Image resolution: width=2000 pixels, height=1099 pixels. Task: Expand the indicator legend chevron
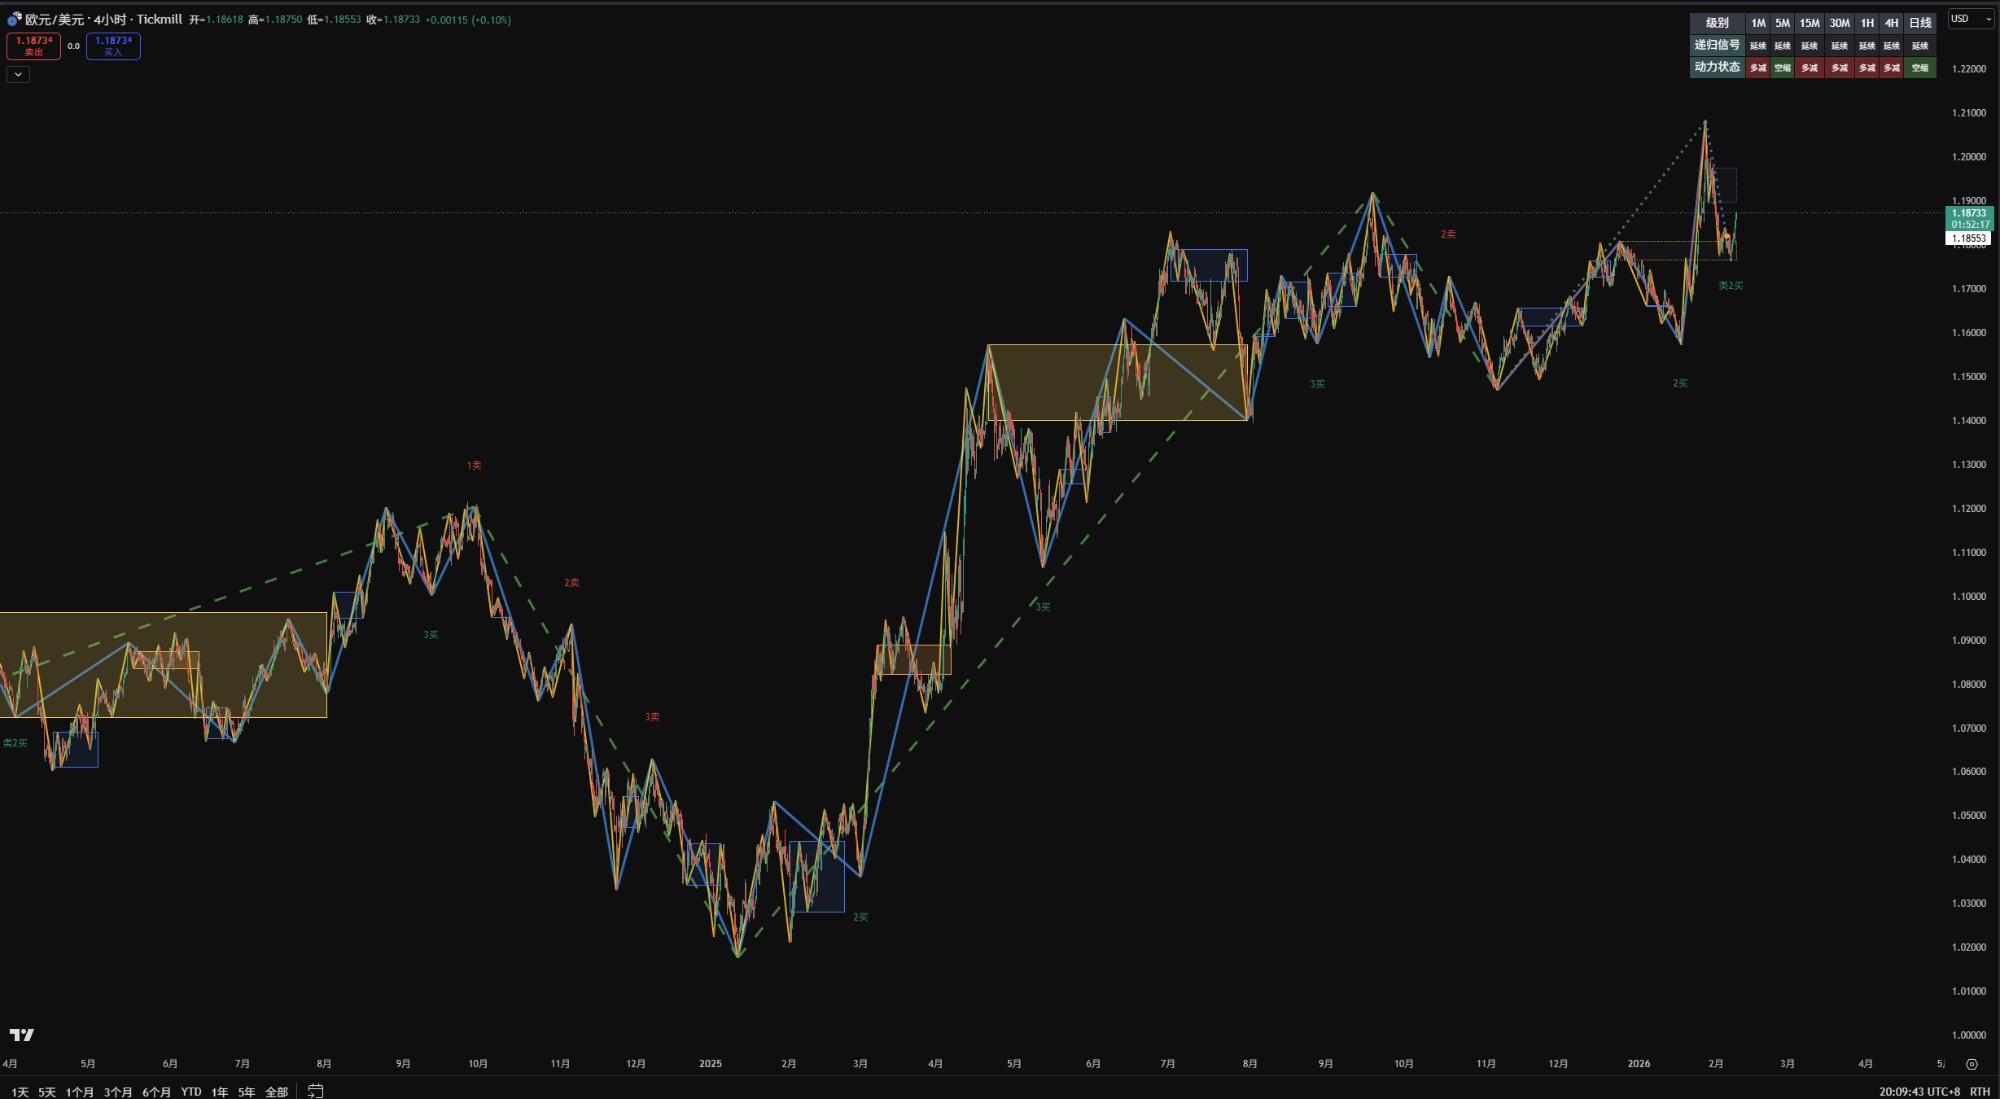[18, 75]
